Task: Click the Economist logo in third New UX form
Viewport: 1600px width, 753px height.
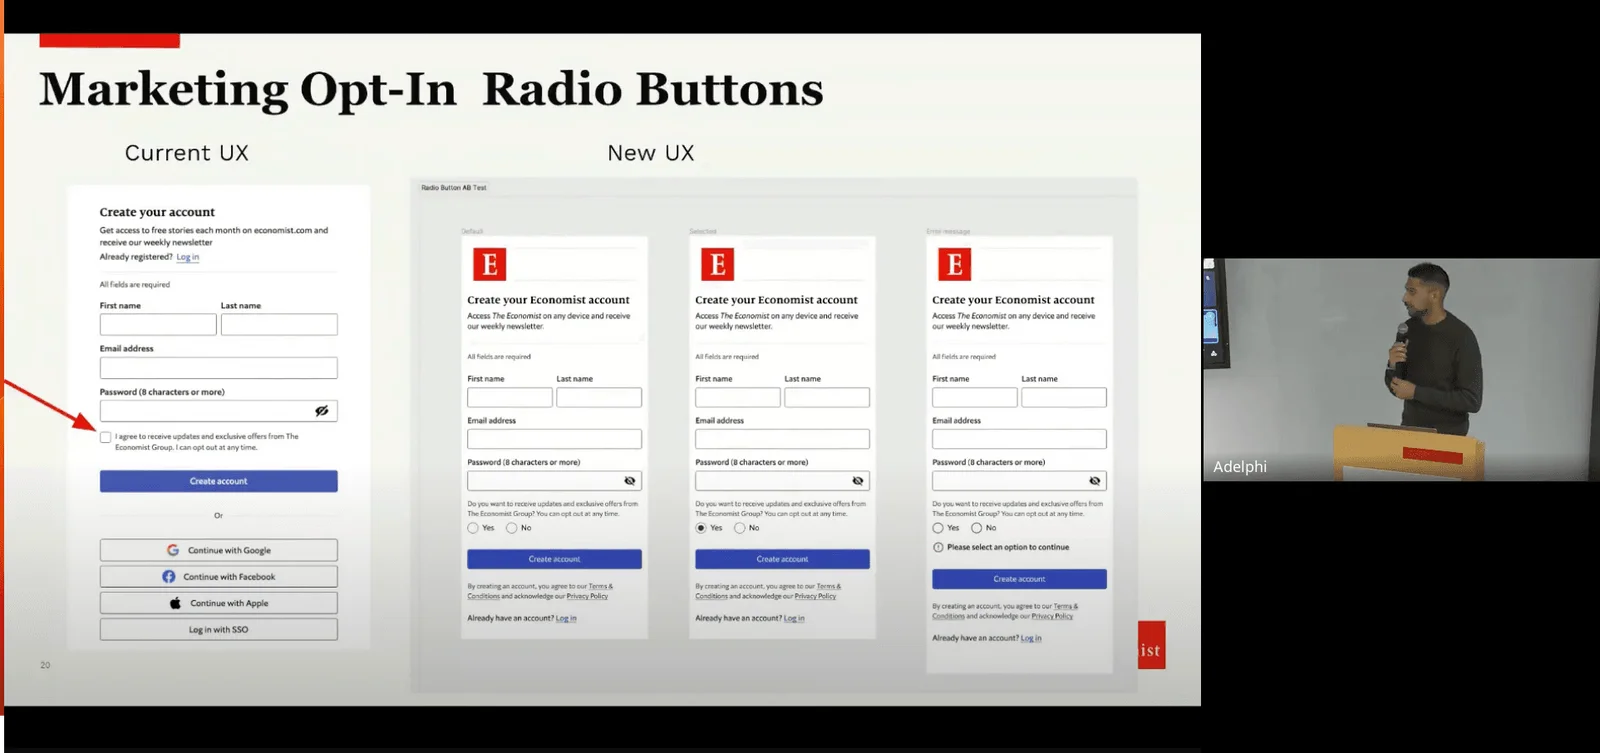Action: (x=954, y=264)
